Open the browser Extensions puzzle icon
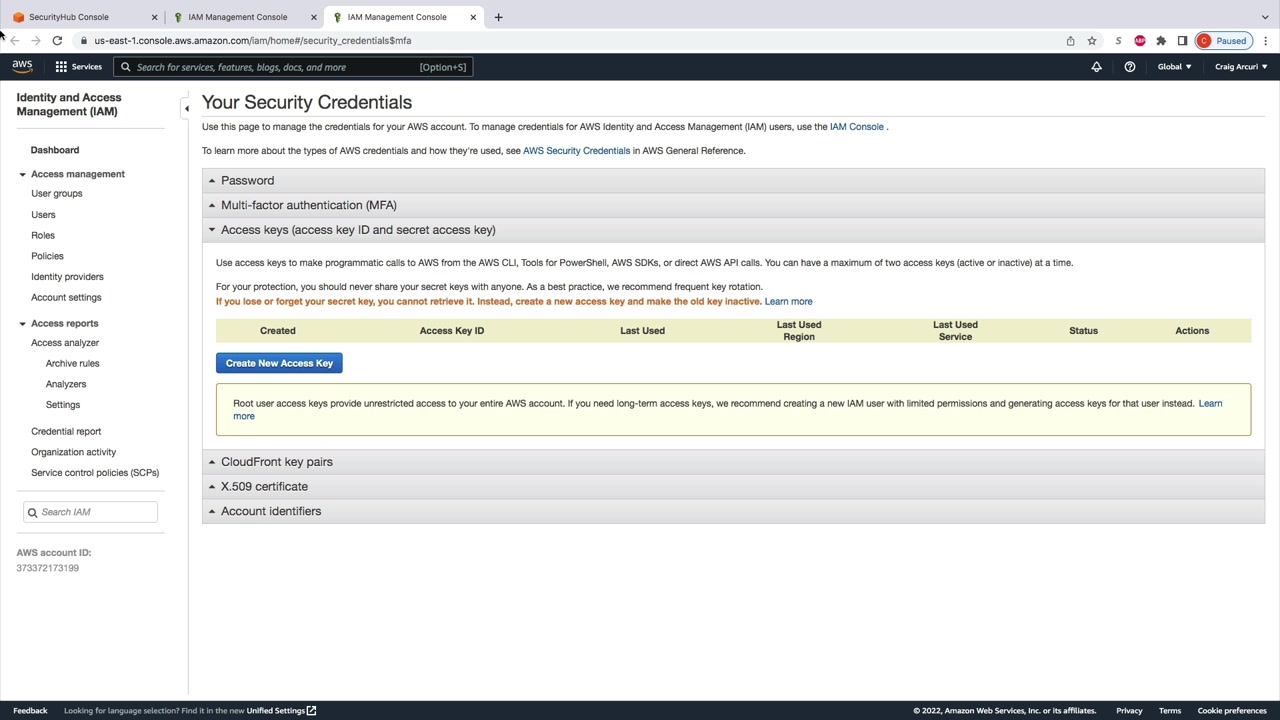 [x=1161, y=41]
